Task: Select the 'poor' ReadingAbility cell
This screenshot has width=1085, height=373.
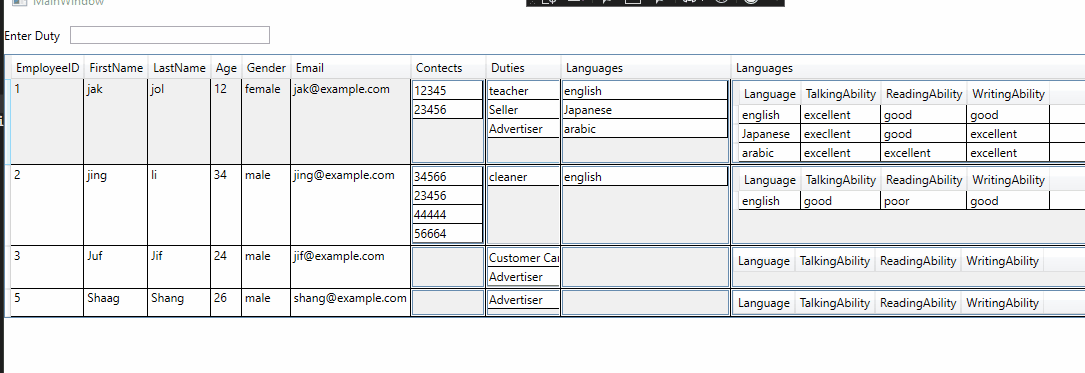Action: tap(924, 201)
